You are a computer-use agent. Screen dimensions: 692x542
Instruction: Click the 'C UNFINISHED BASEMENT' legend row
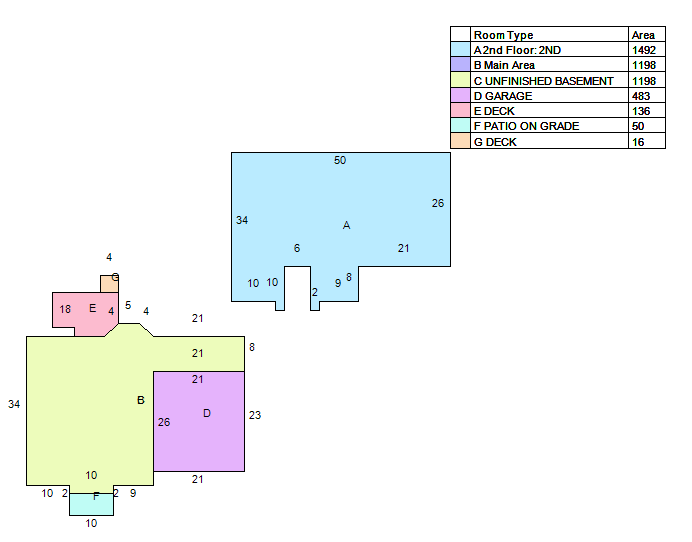point(558,80)
